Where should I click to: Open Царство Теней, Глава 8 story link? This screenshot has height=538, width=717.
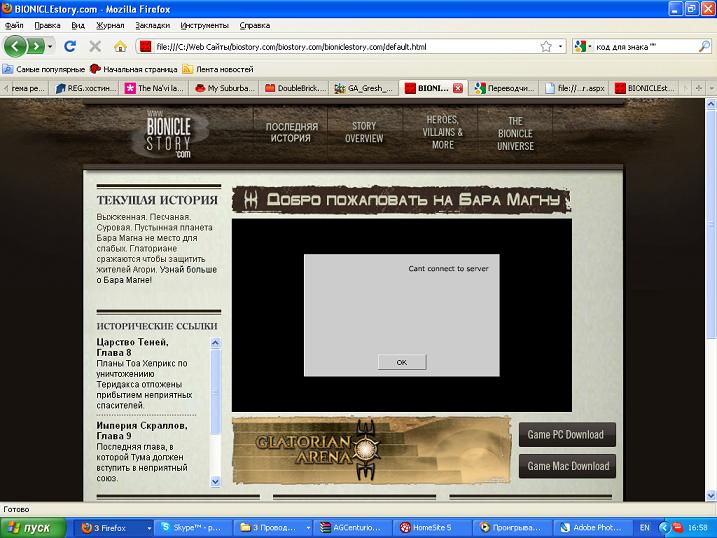[x=133, y=347]
